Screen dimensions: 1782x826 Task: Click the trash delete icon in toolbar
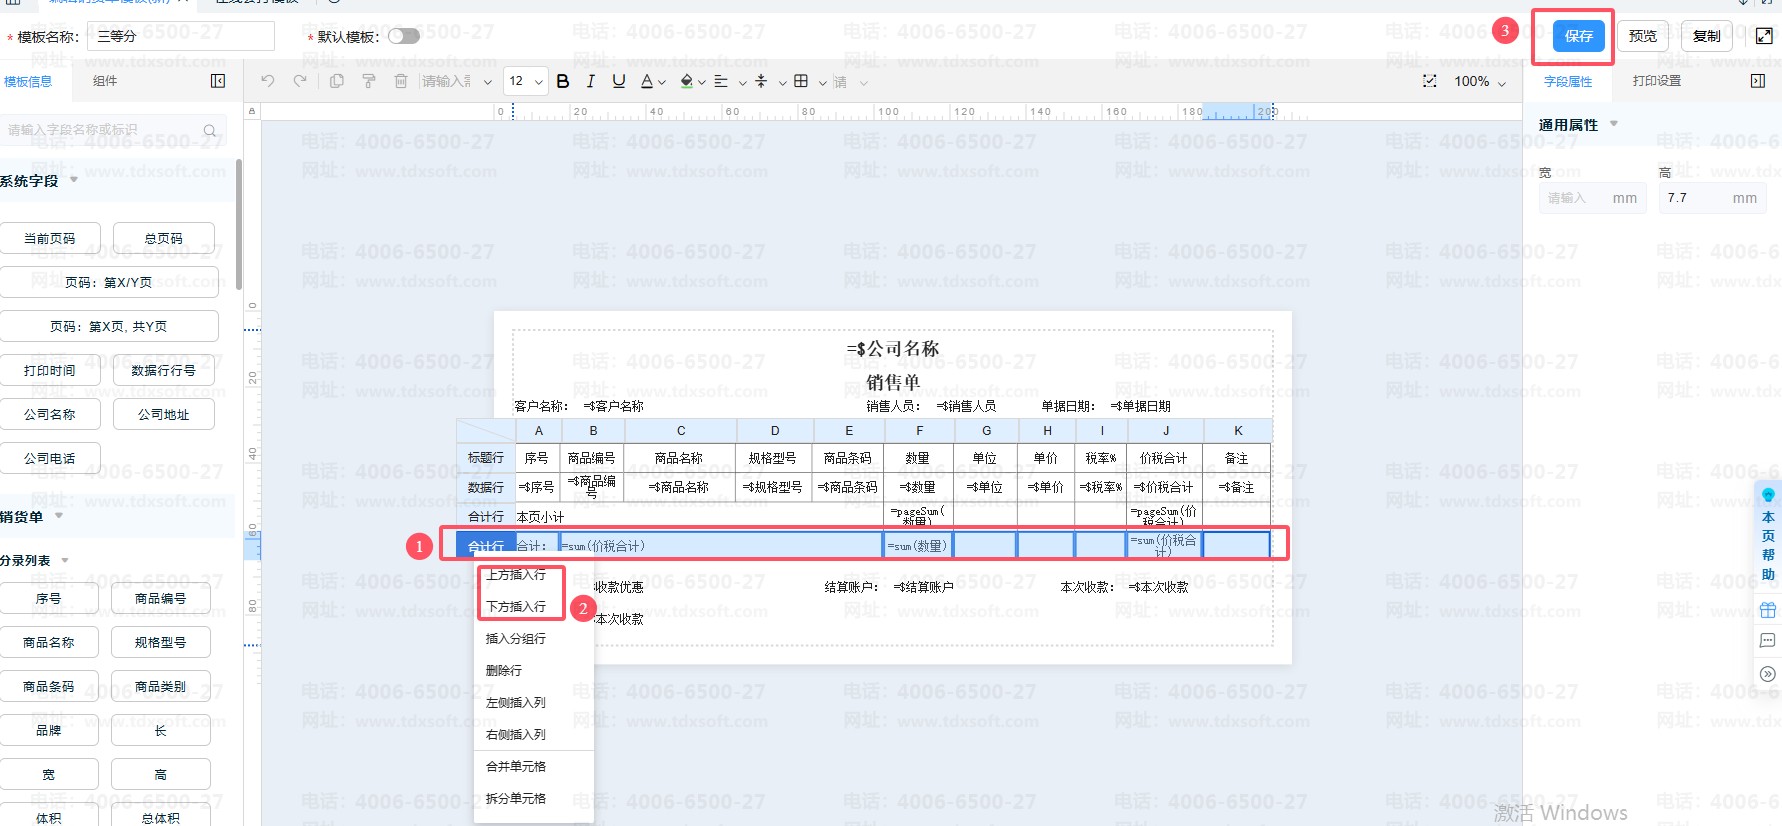(401, 81)
